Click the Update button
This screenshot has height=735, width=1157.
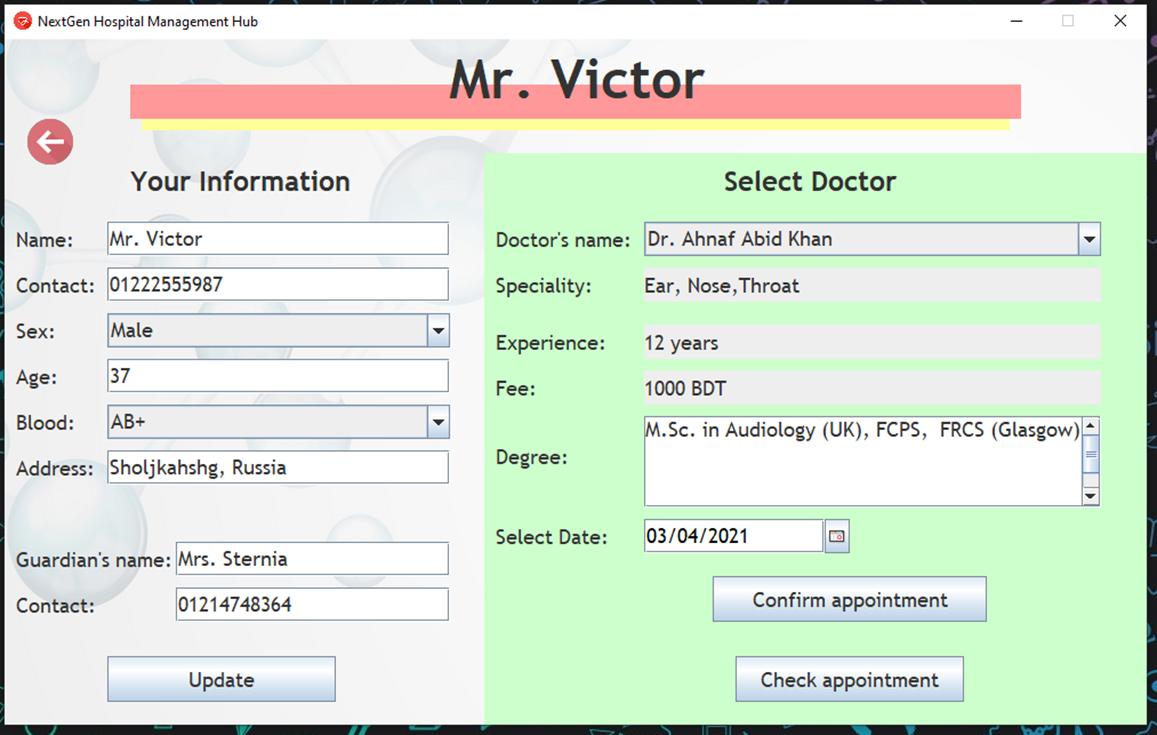pyautogui.click(x=220, y=678)
